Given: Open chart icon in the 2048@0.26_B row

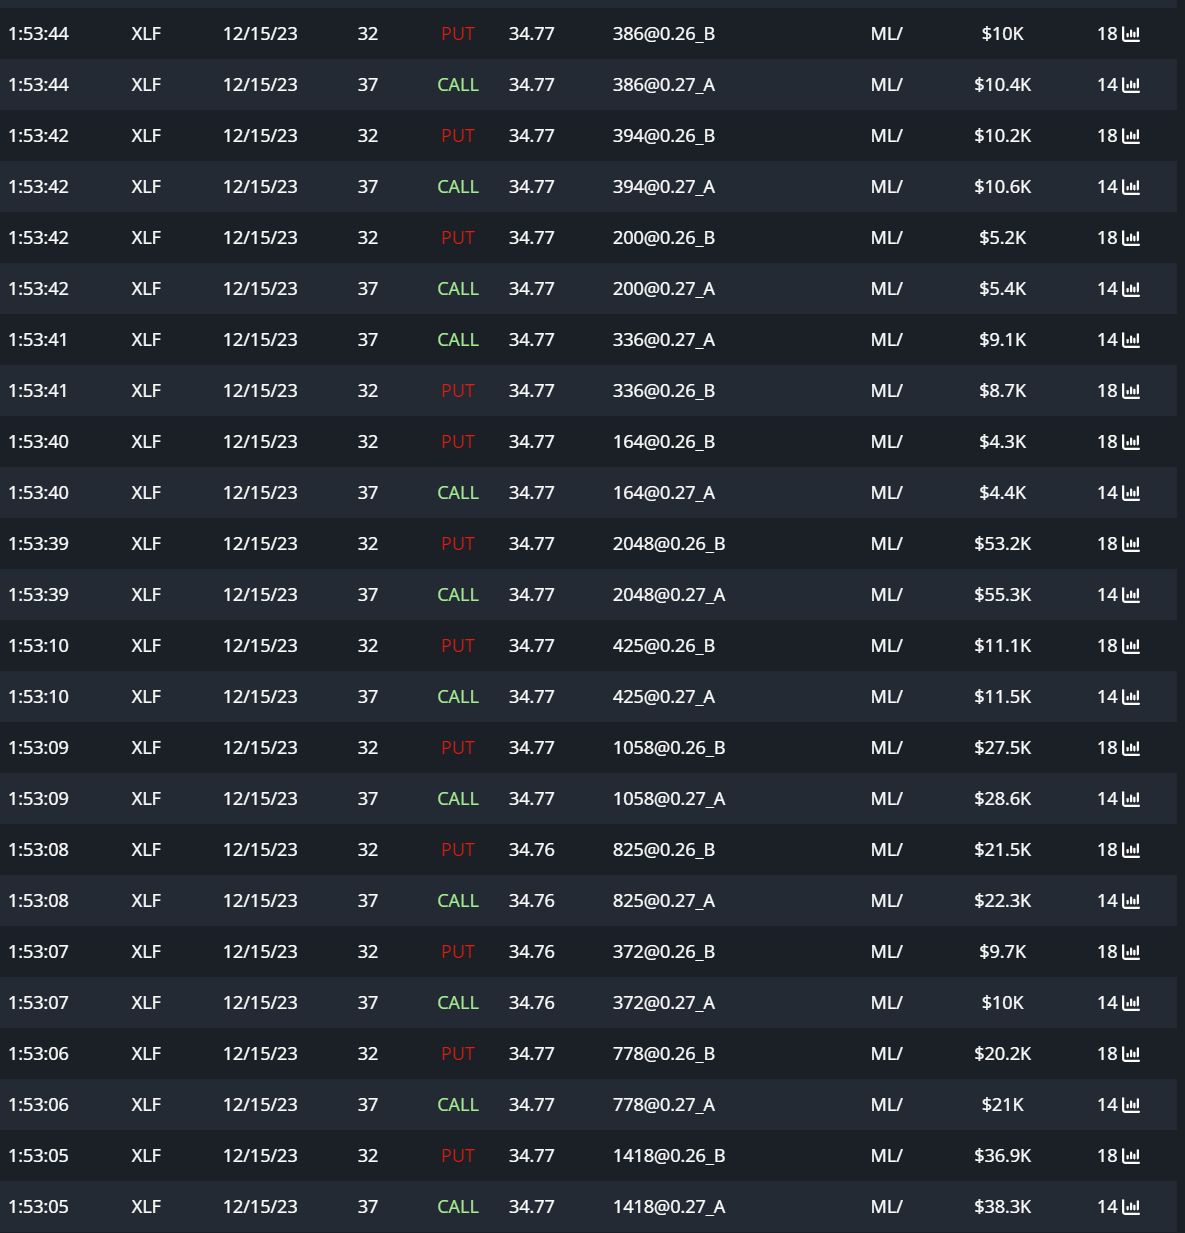Looking at the screenshot, I should pos(1131,544).
